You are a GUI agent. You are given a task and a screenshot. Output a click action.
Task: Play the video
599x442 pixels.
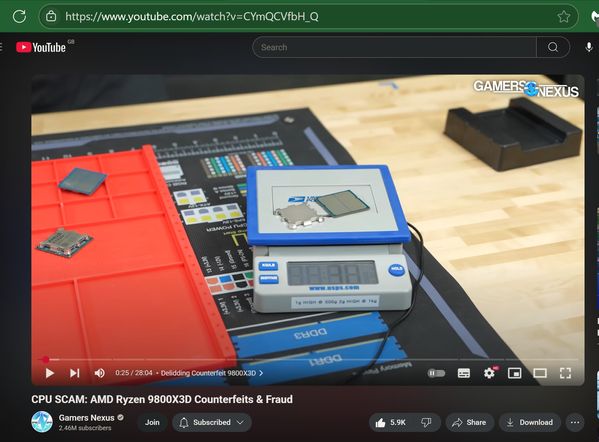point(49,373)
